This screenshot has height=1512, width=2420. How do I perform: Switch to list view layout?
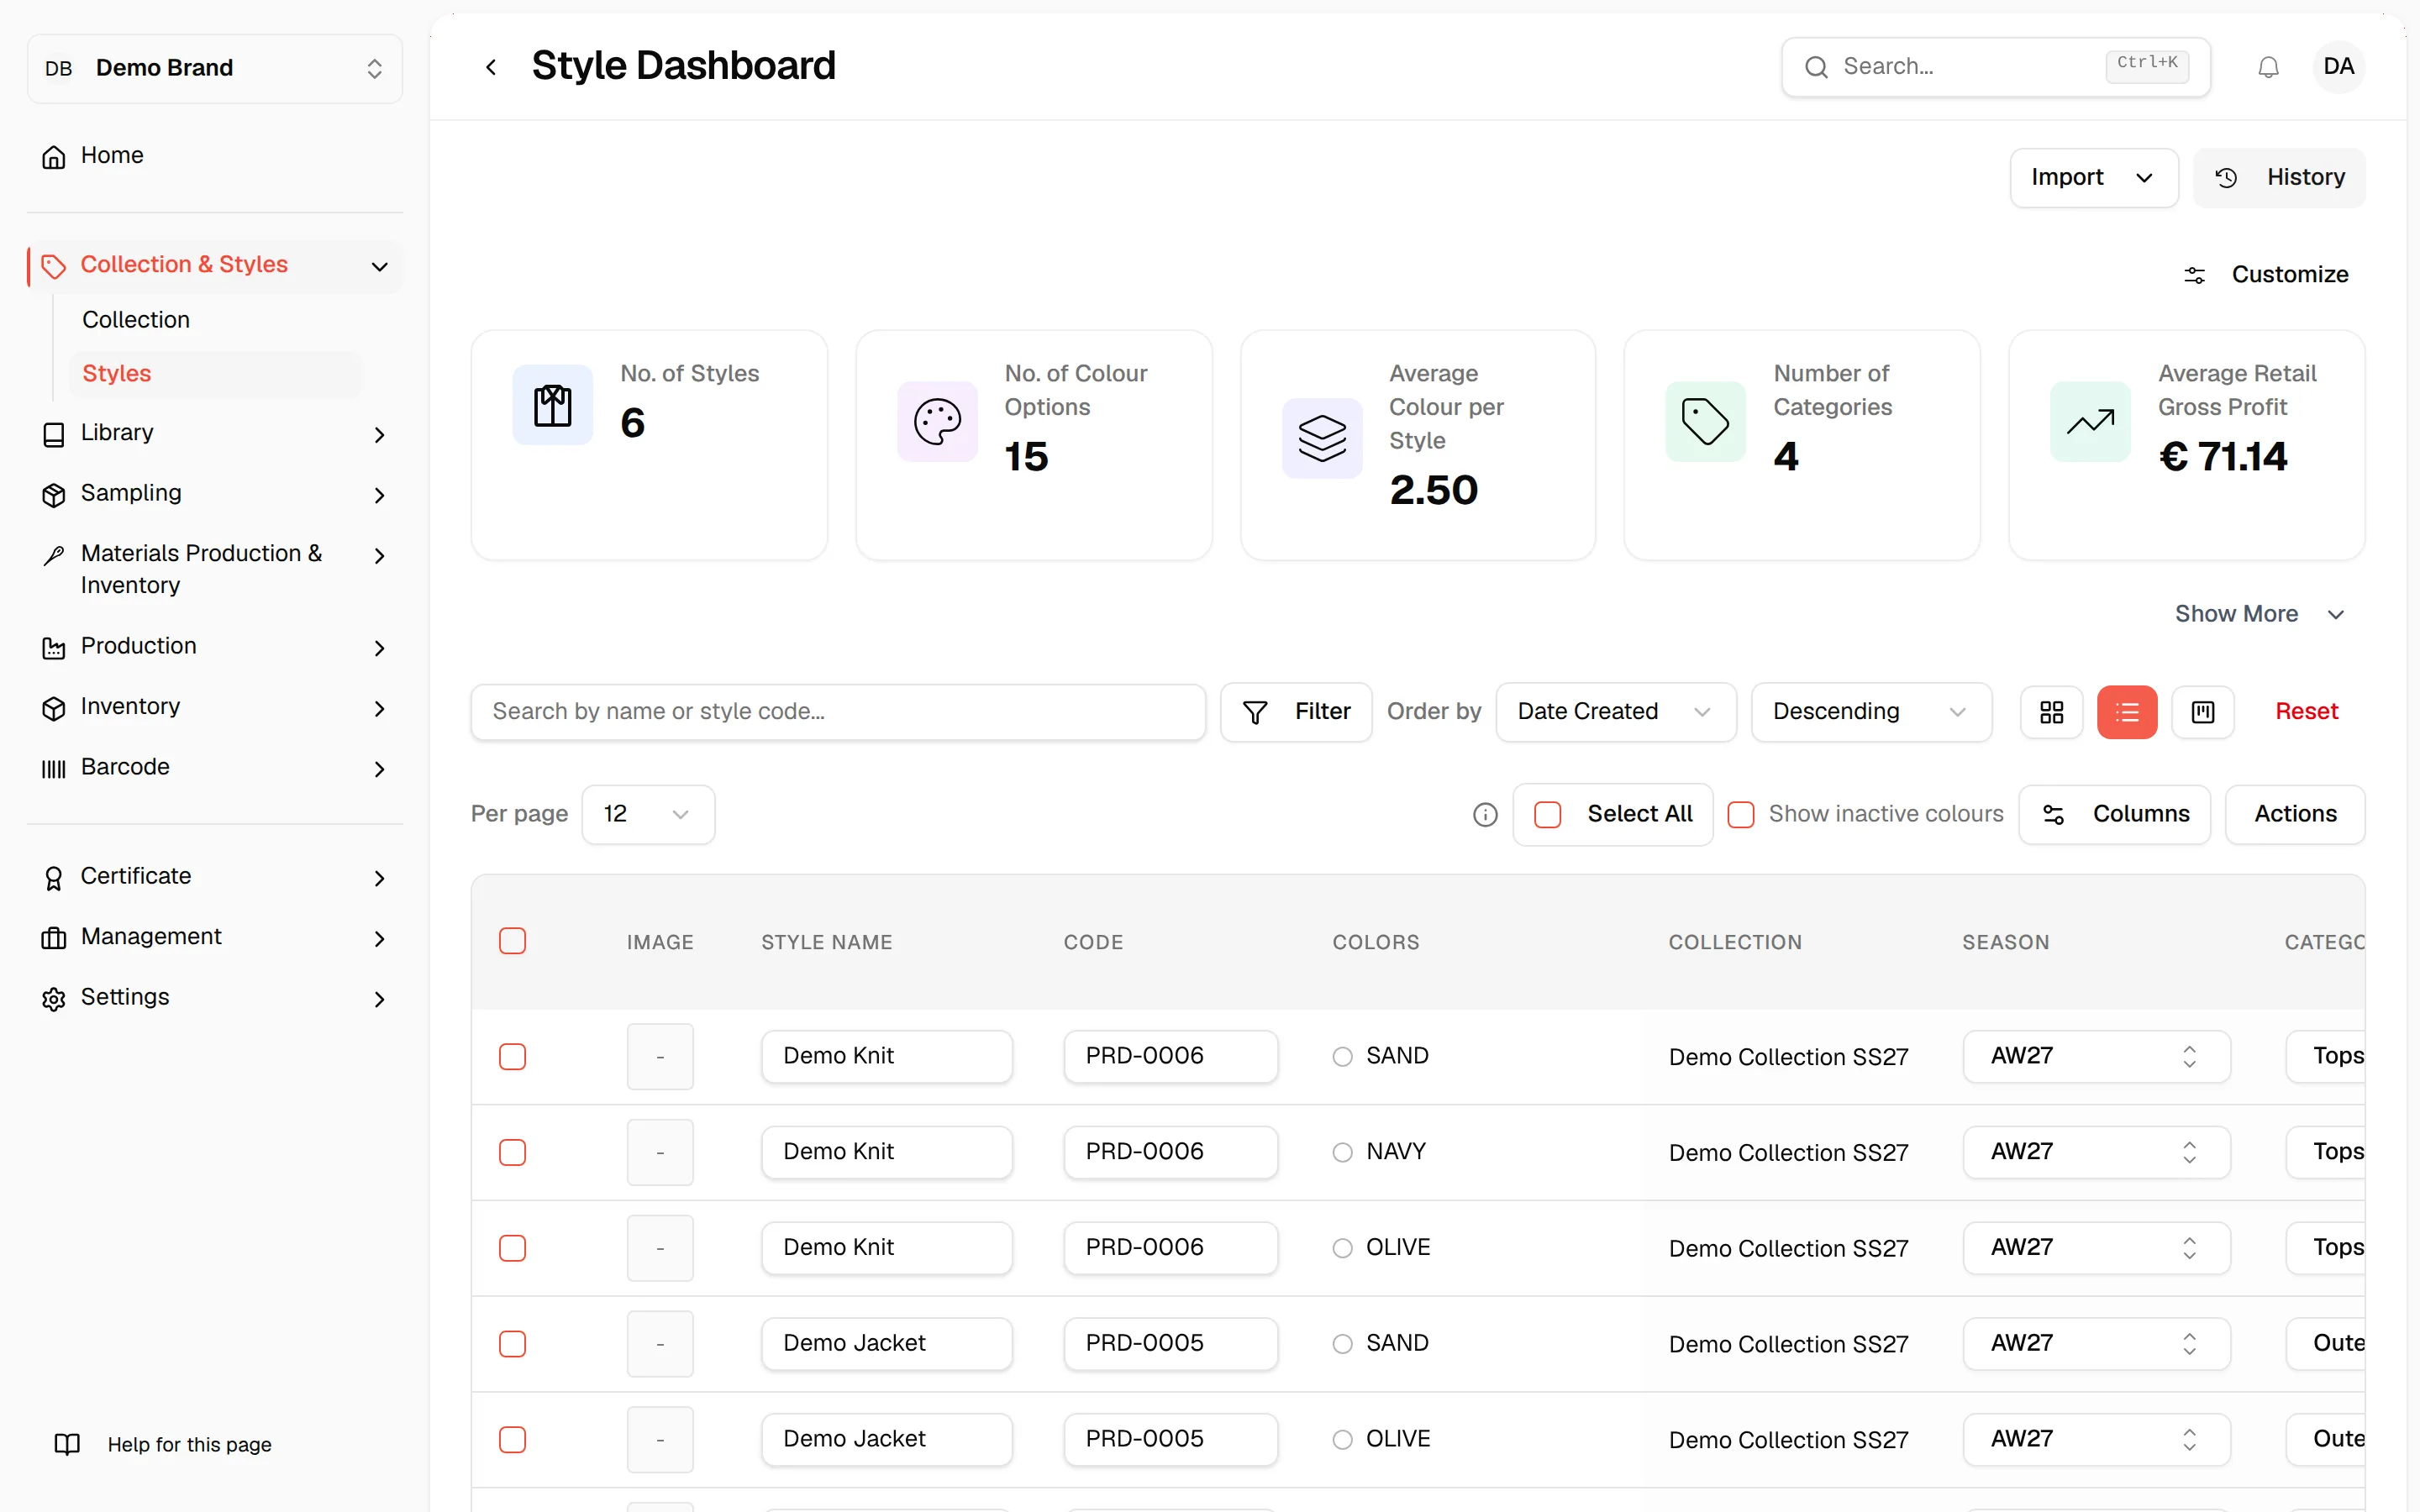[2127, 712]
